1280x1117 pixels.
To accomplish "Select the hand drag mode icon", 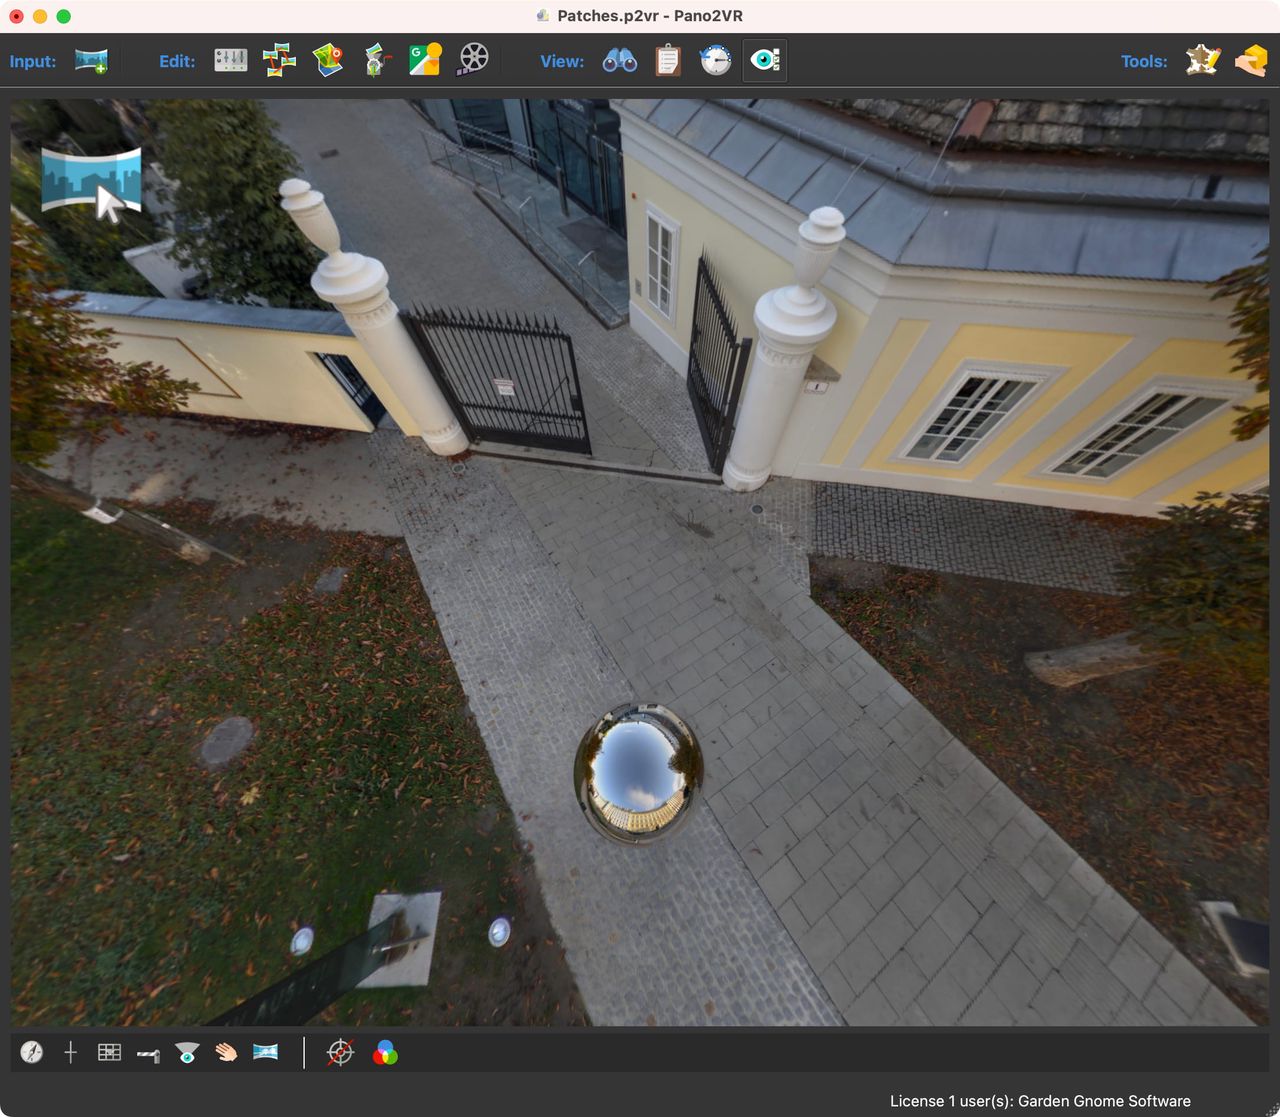I will 226,1052.
